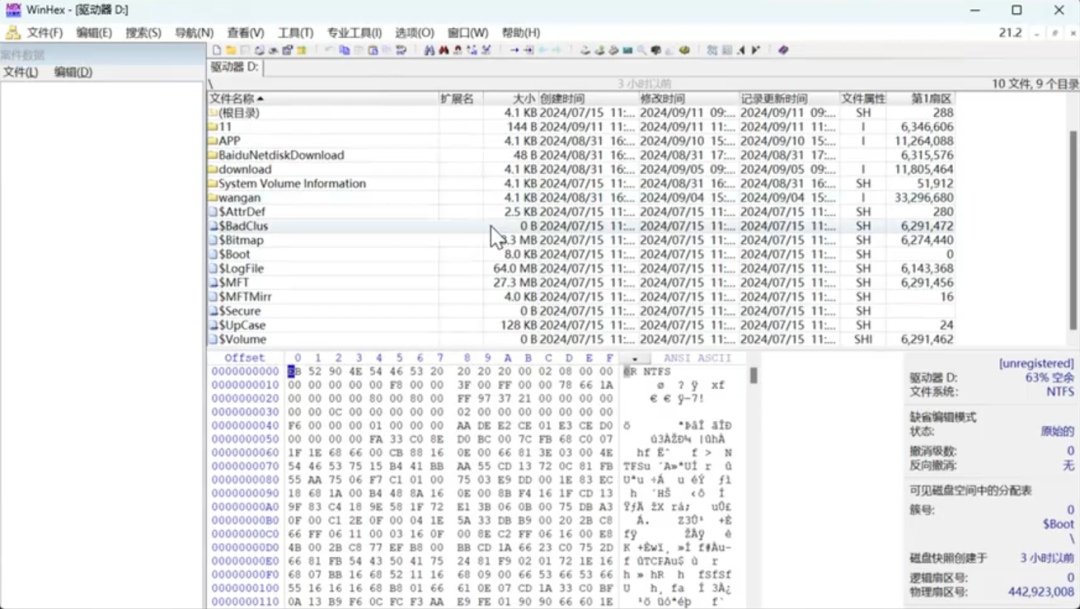
Task: Sort by the 文件属性 column header
Action: coord(863,99)
